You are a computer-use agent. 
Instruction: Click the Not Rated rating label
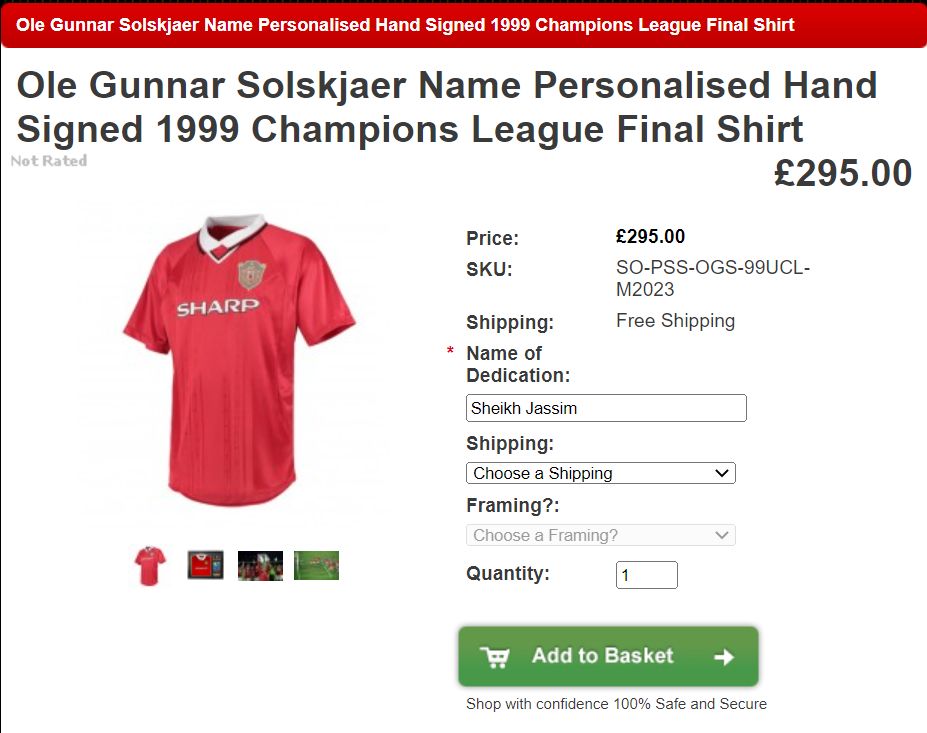[49, 161]
